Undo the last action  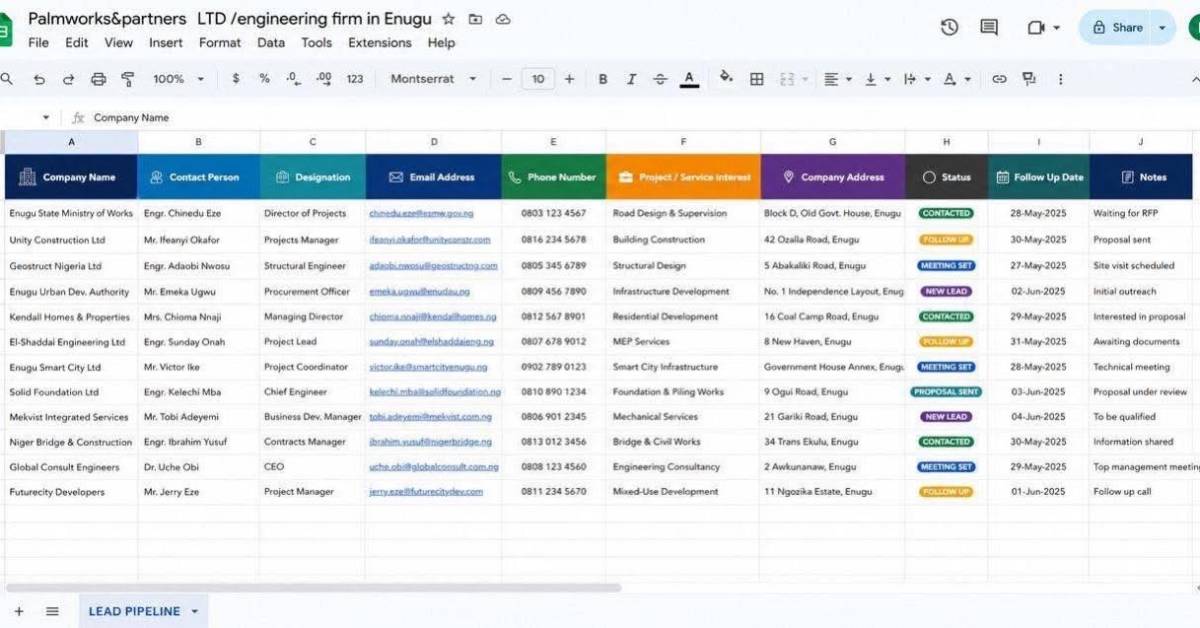point(39,79)
